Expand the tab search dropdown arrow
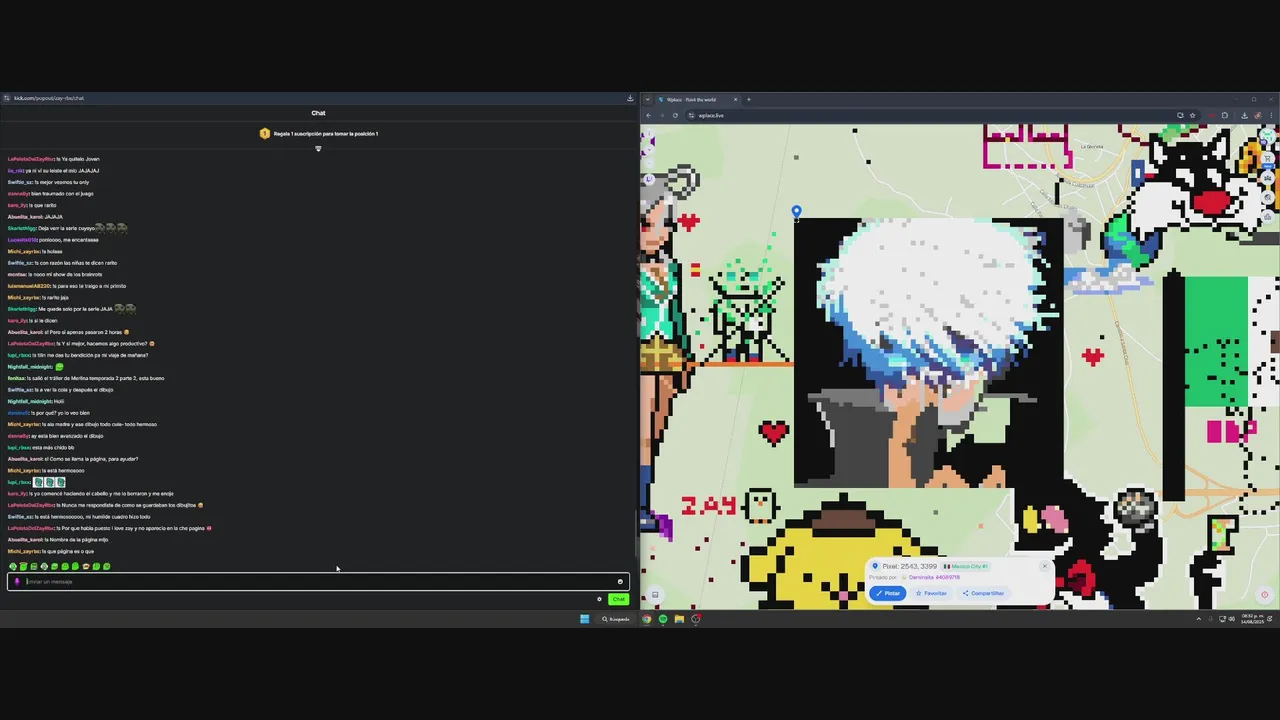The width and height of the screenshot is (1280, 720). click(647, 99)
